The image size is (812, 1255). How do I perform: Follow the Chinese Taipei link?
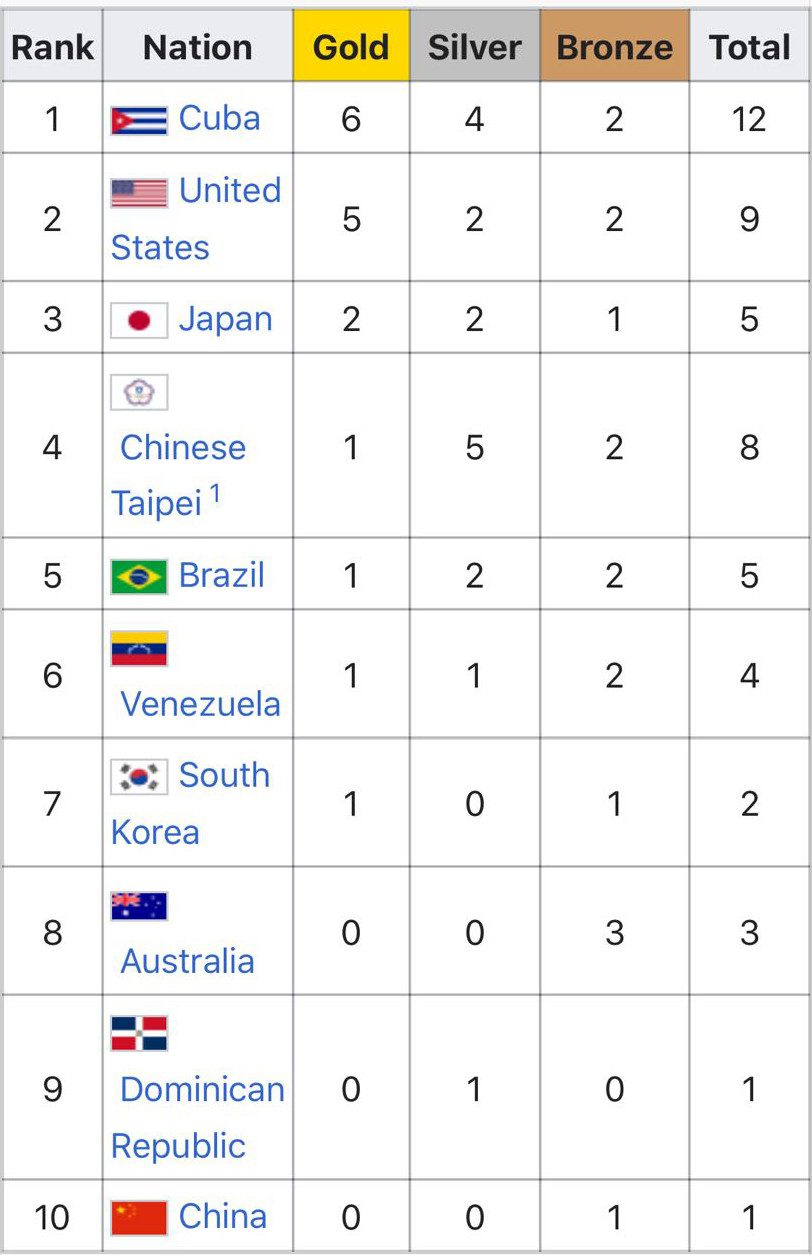(179, 475)
